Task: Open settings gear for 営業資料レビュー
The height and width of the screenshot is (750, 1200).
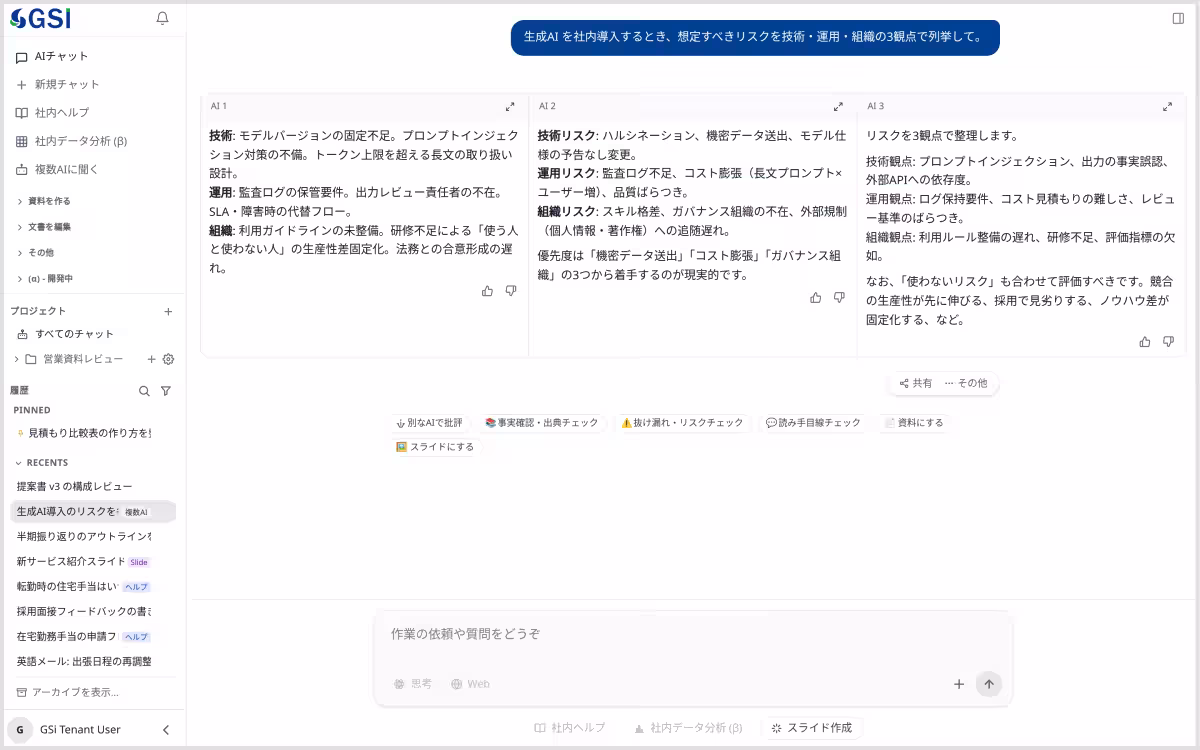Action: coord(168,359)
